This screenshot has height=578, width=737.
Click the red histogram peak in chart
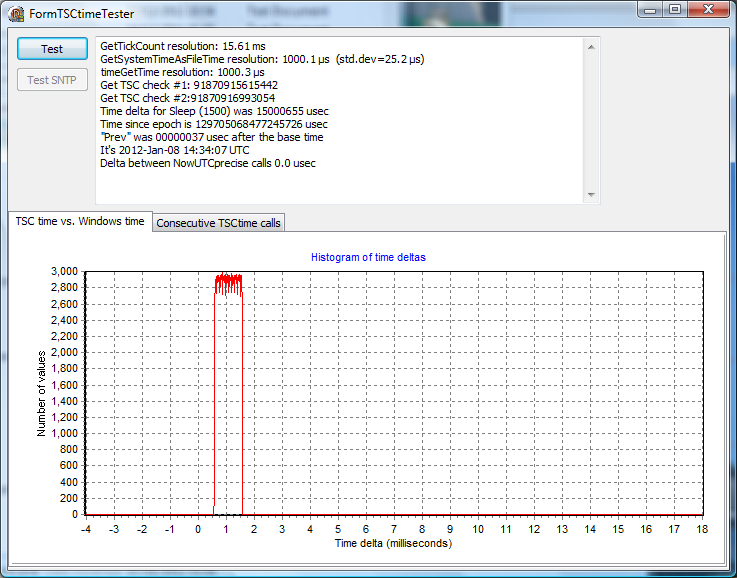click(228, 285)
